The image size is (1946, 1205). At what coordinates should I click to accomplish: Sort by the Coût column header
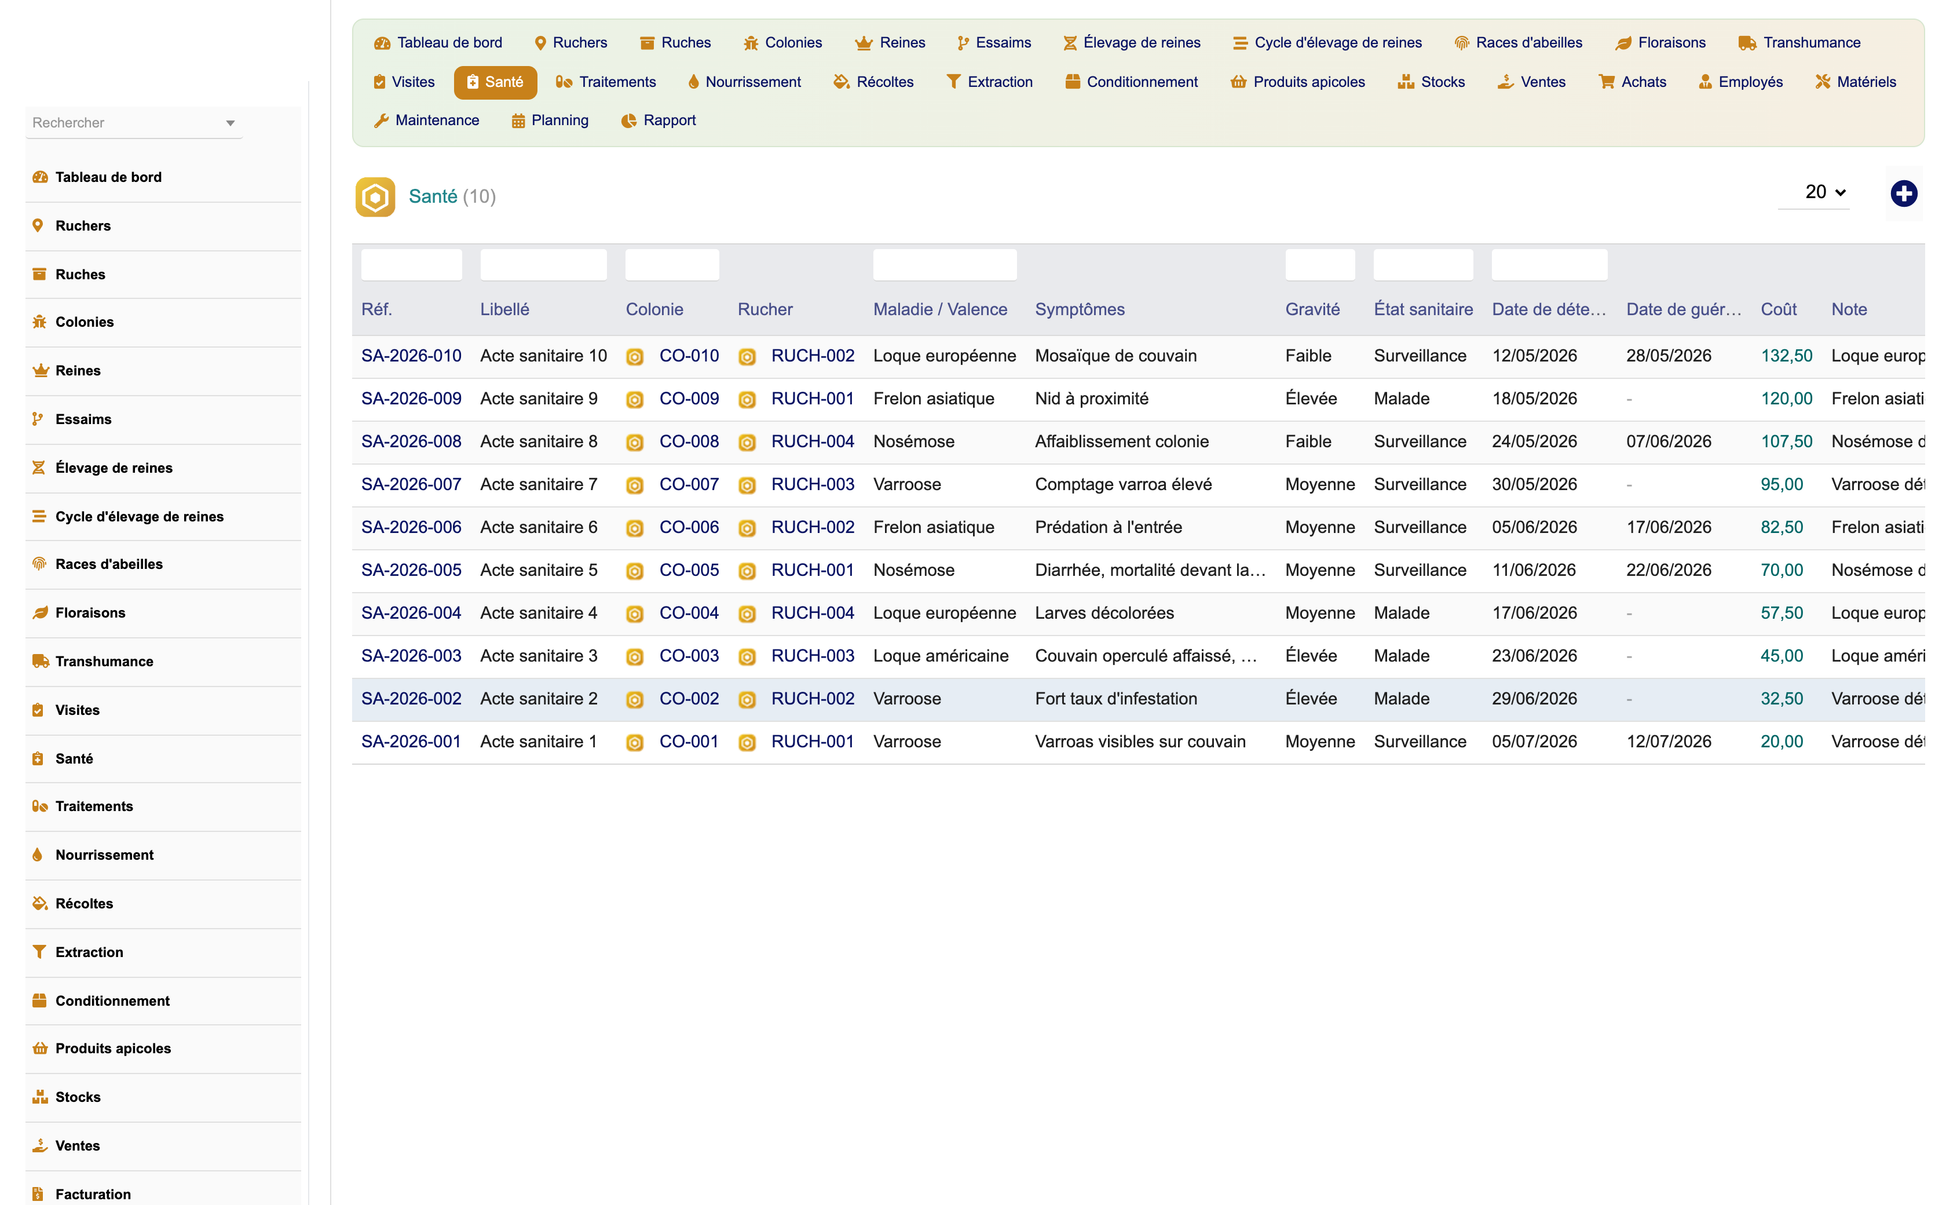1779,310
